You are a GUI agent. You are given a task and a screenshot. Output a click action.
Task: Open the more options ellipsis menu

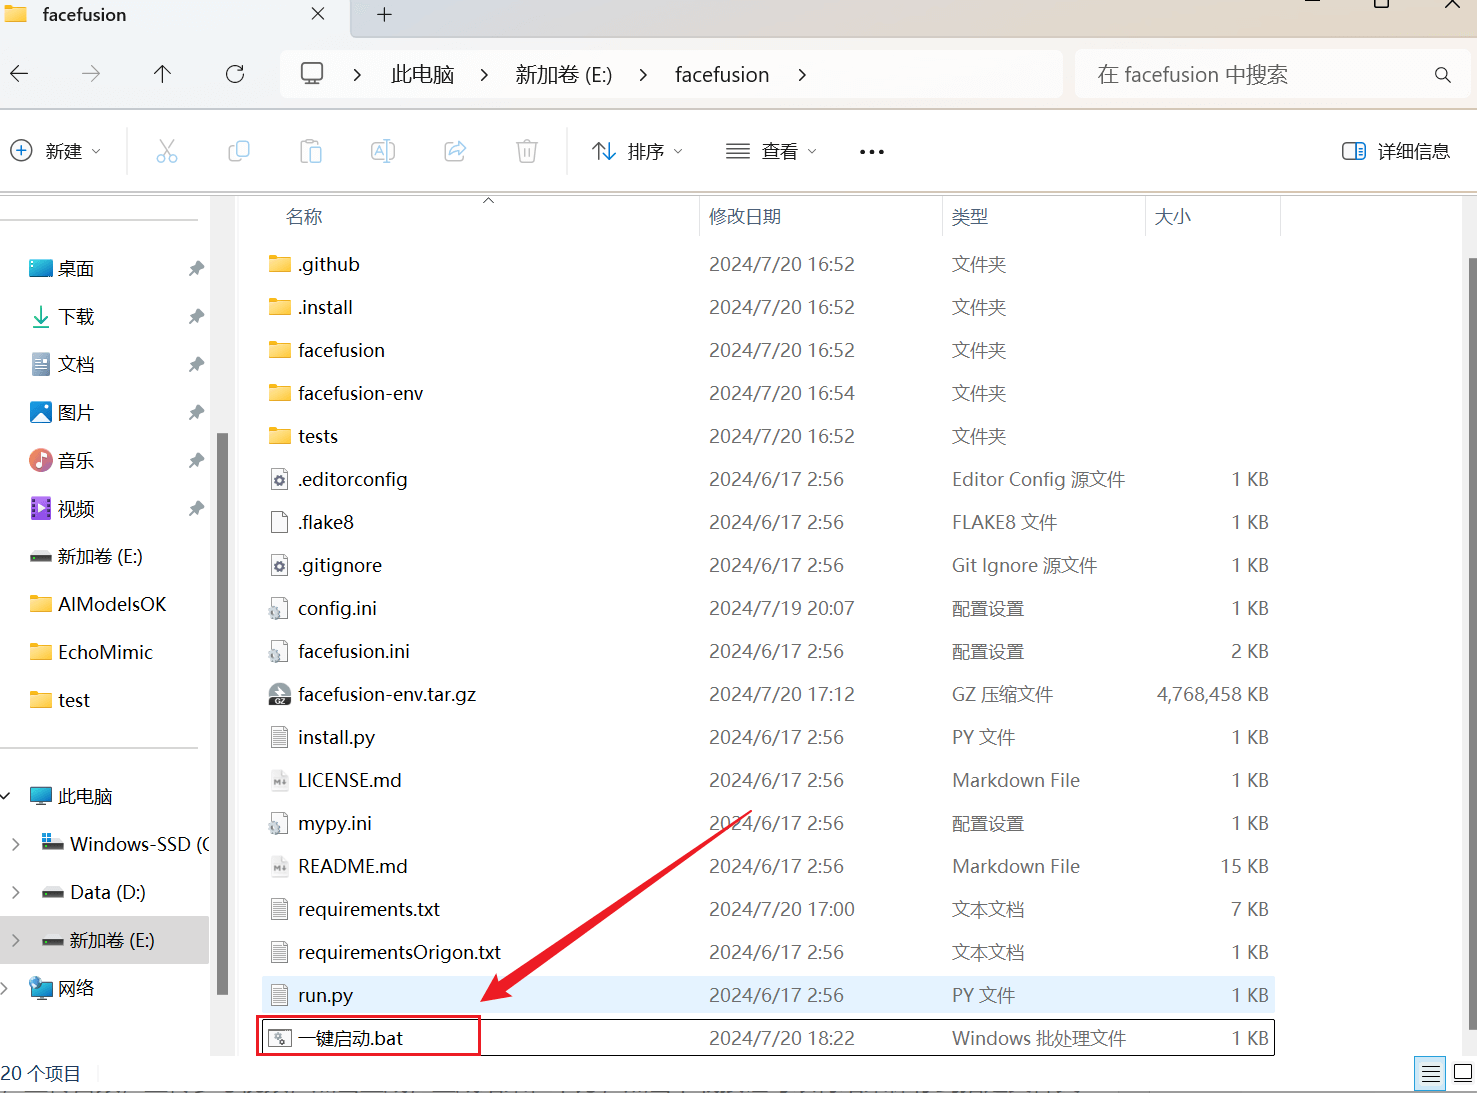tap(872, 152)
